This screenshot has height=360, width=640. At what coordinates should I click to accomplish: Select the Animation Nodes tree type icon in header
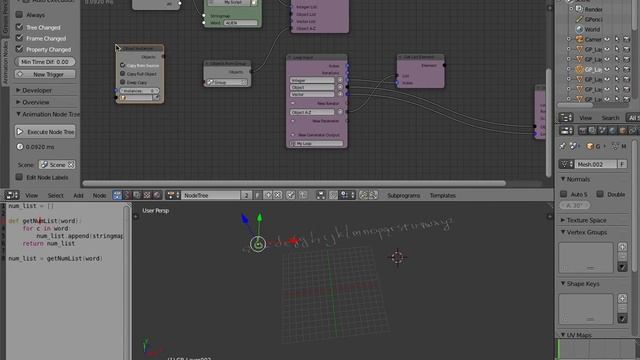point(117,196)
